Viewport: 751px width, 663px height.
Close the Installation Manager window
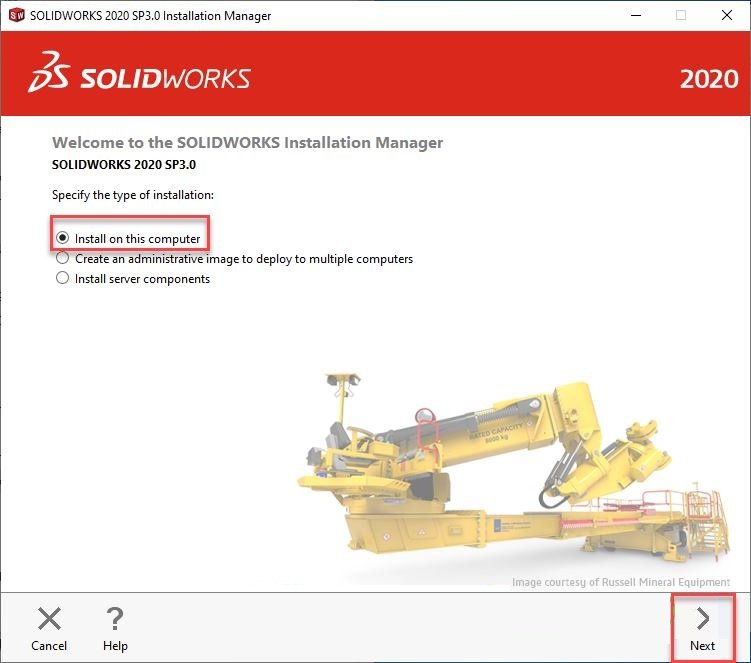[x=727, y=15]
